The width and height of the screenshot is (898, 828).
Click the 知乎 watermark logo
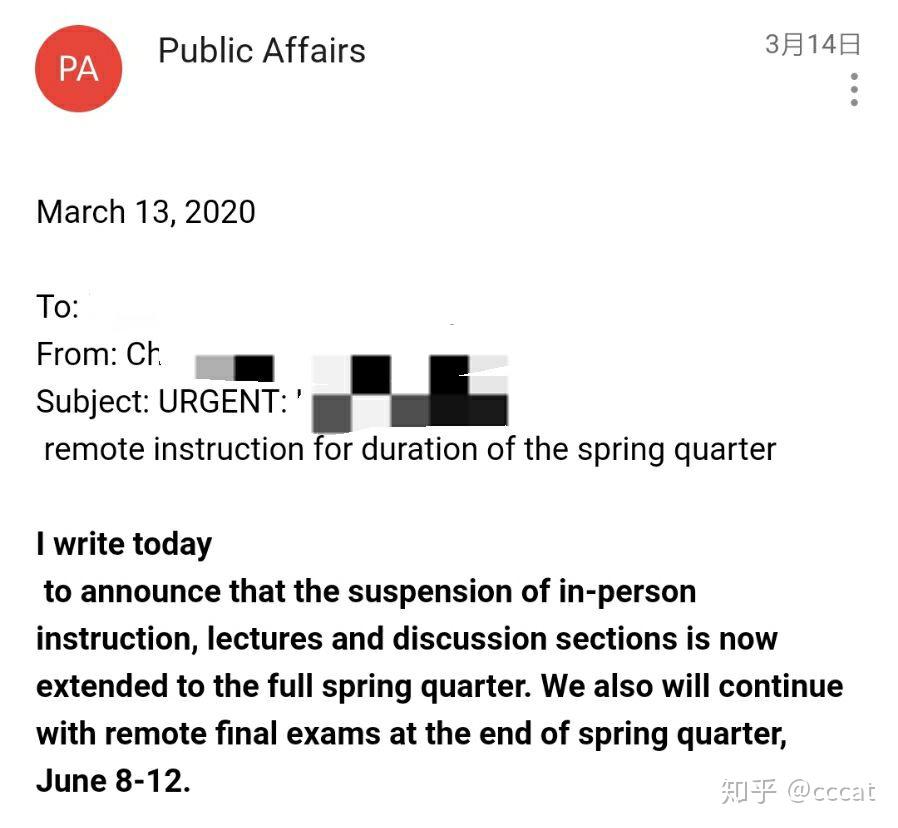(749, 791)
